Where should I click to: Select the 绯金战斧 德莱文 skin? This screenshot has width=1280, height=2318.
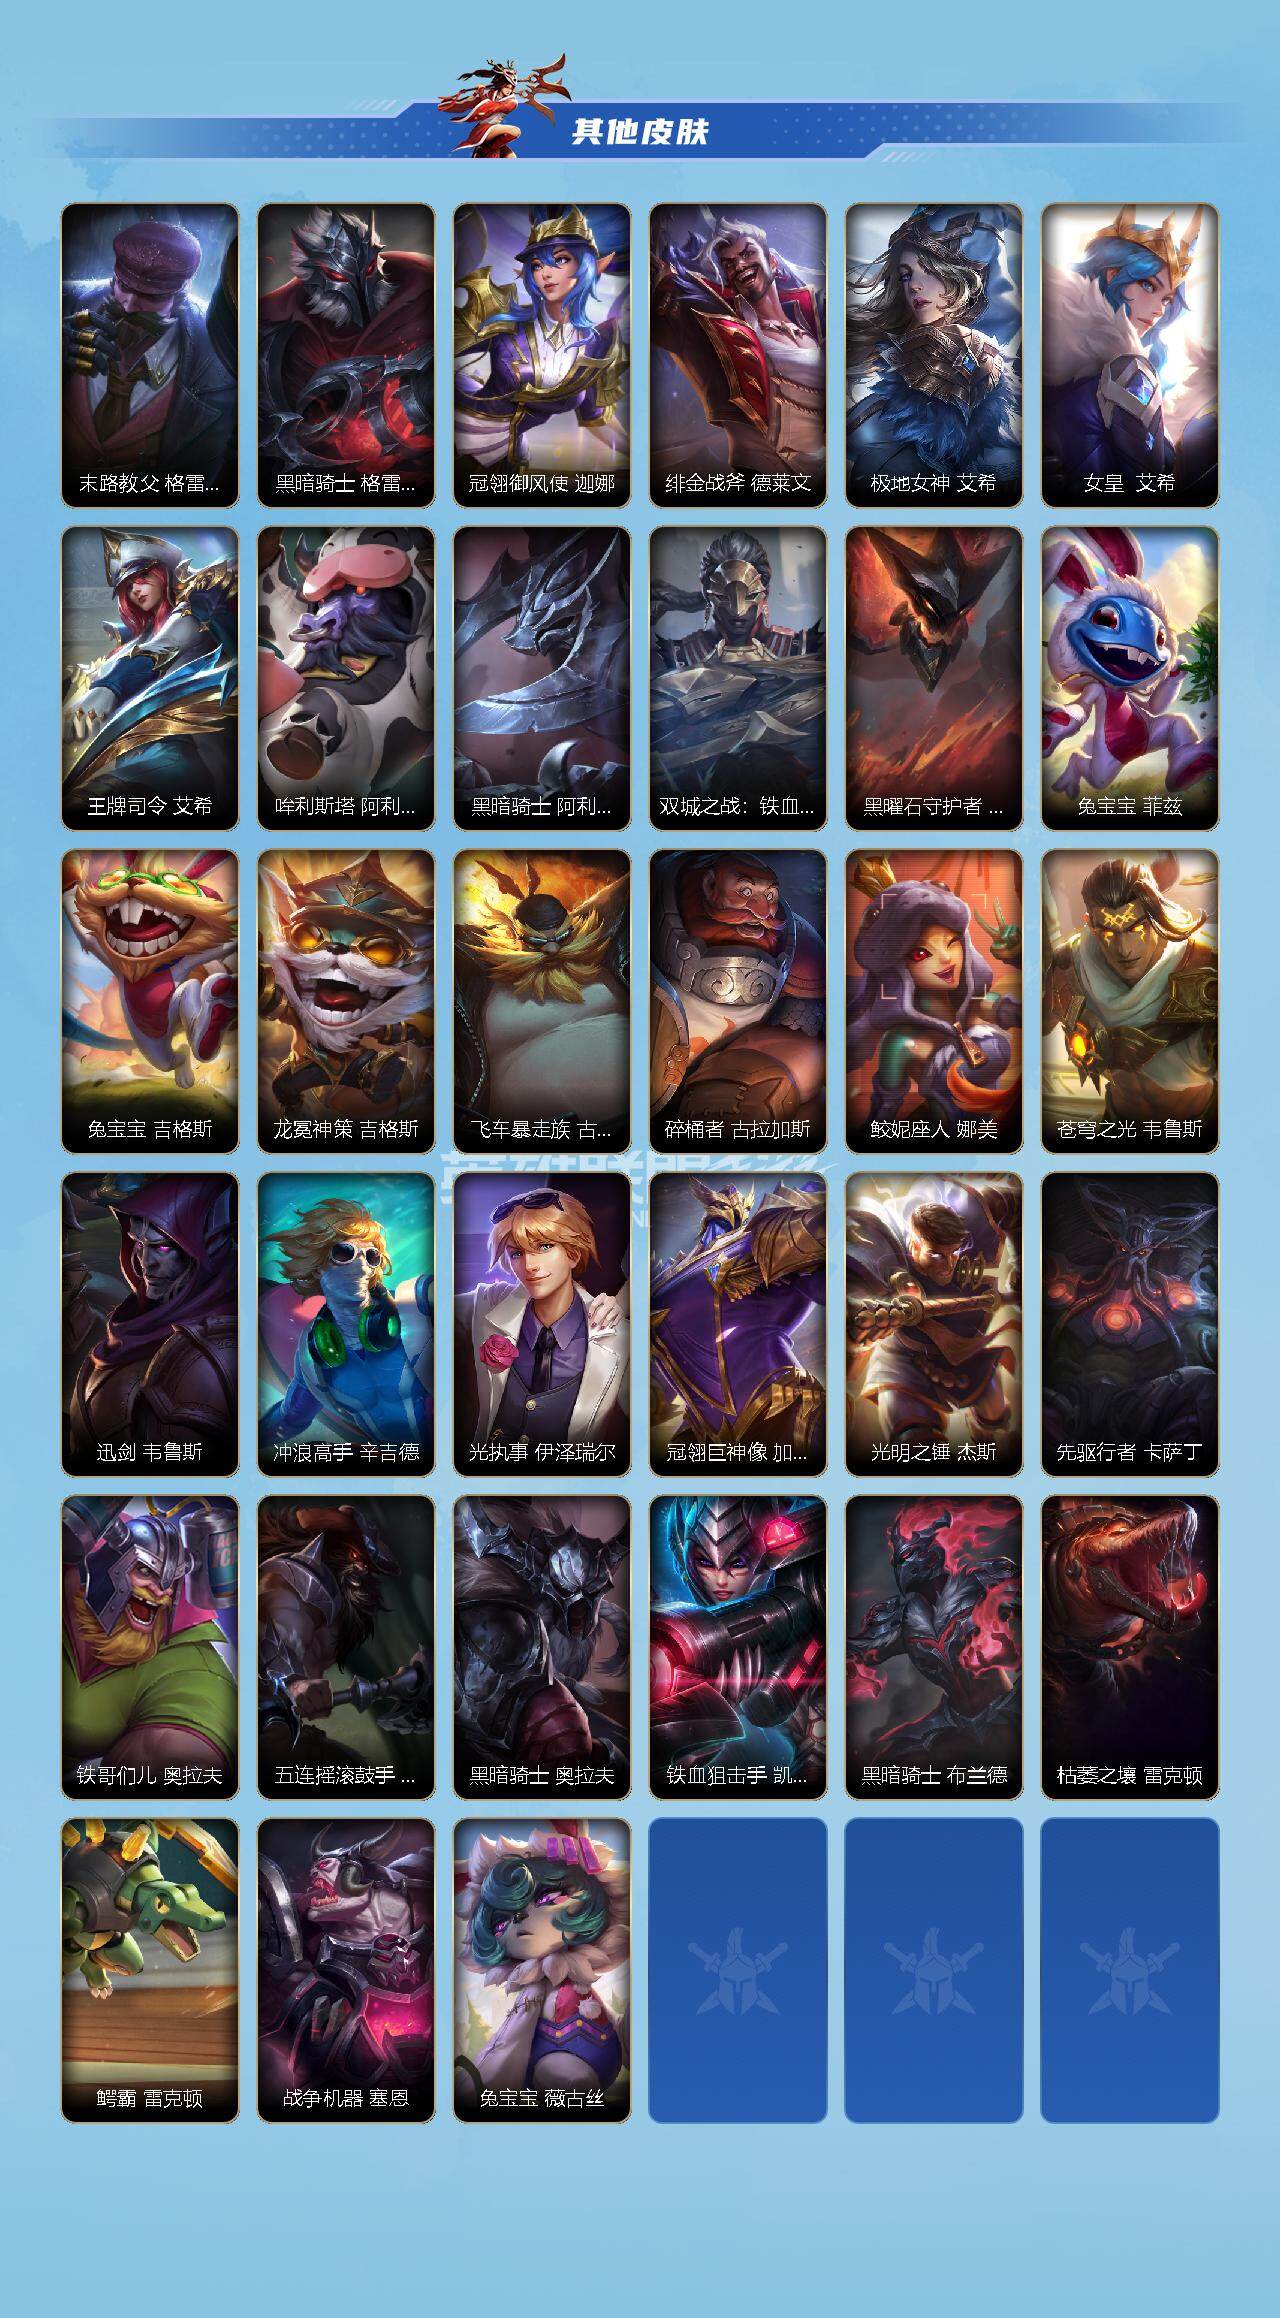(738, 355)
